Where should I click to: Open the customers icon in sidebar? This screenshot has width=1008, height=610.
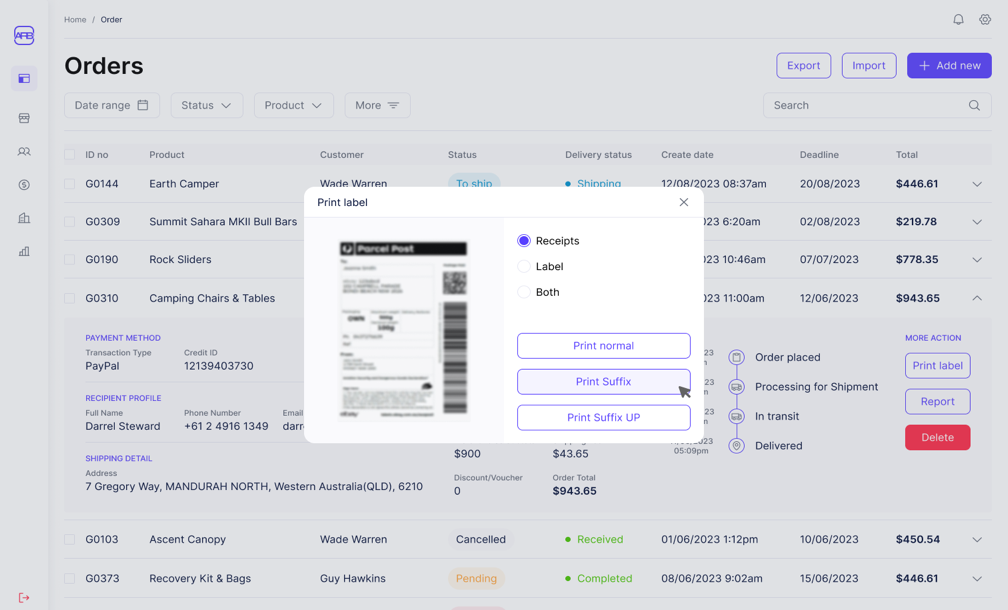(24, 152)
